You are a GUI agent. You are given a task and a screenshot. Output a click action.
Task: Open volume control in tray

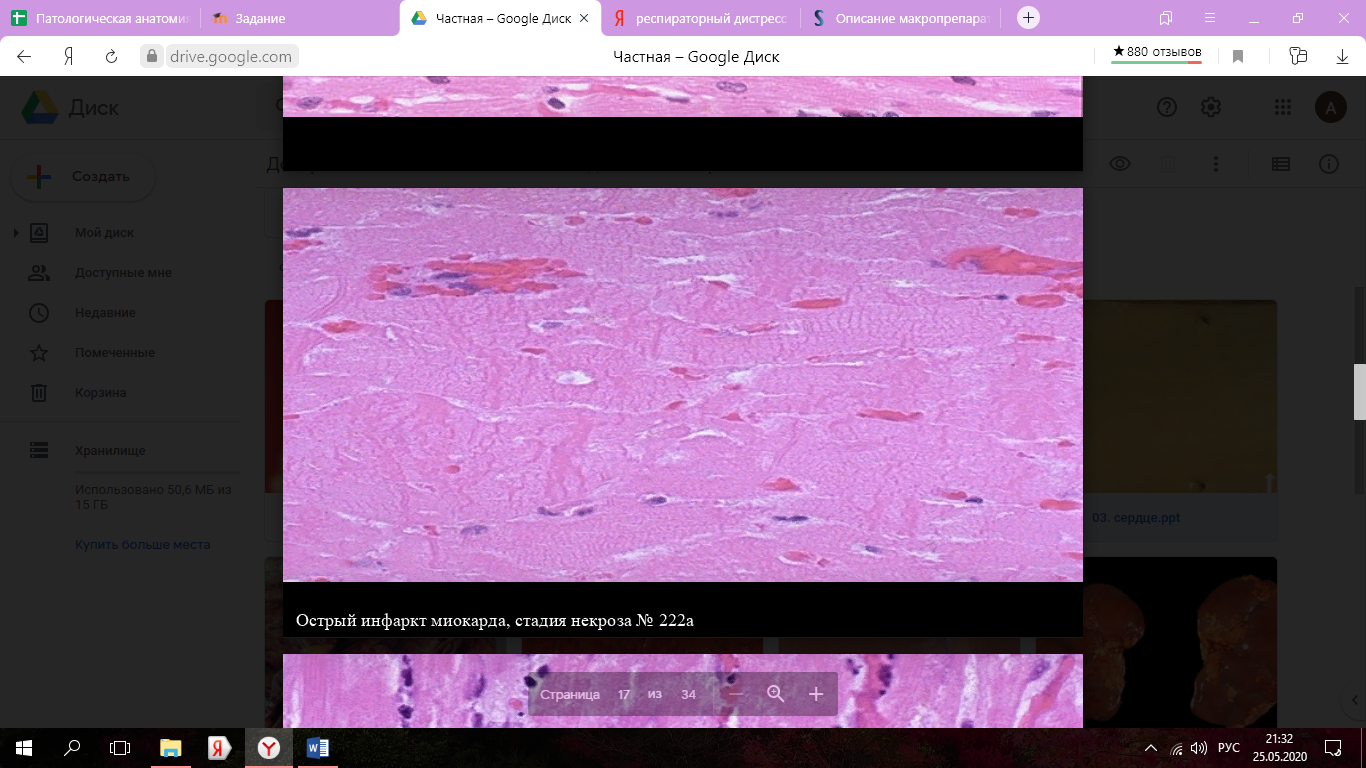[x=1199, y=748]
